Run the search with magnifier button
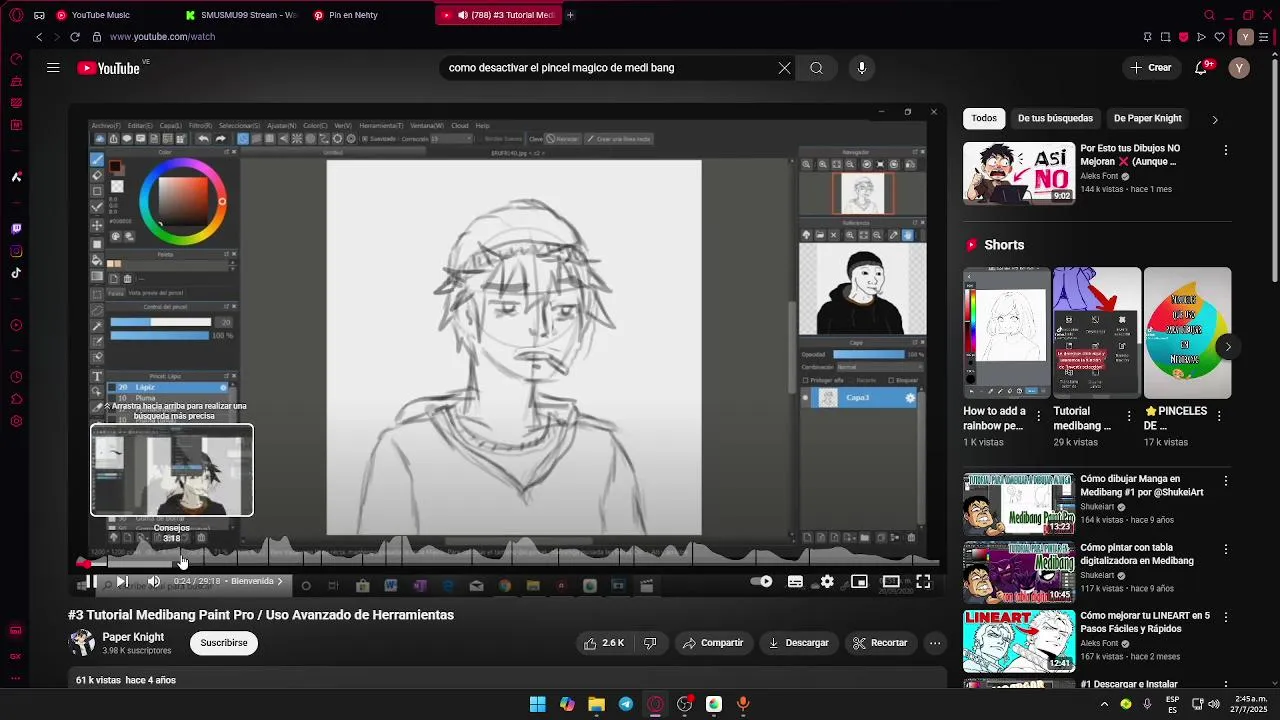 click(x=816, y=68)
